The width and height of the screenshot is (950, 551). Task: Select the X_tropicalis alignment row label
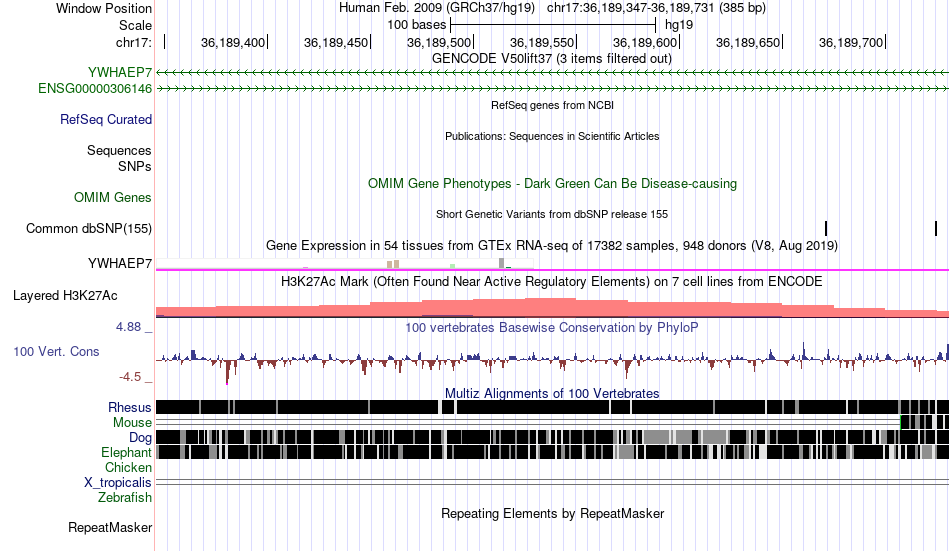118,483
